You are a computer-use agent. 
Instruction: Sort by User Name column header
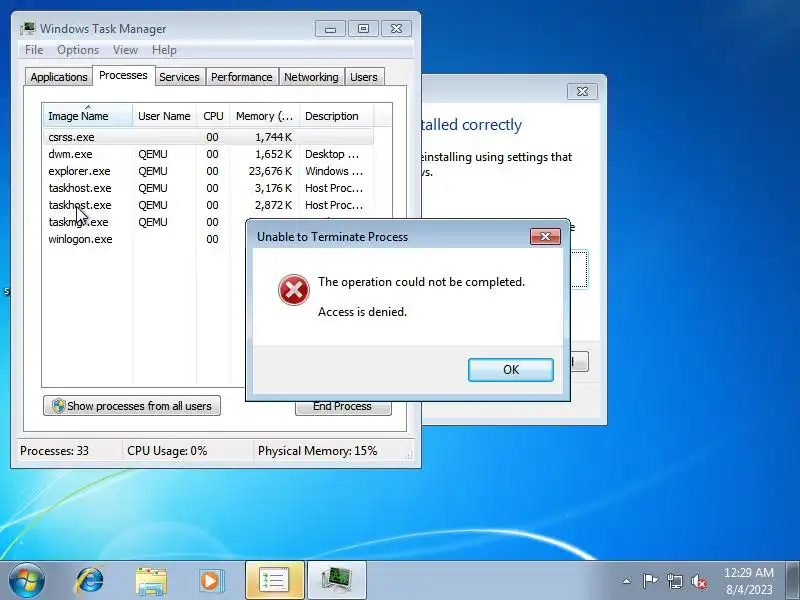[x=164, y=116]
